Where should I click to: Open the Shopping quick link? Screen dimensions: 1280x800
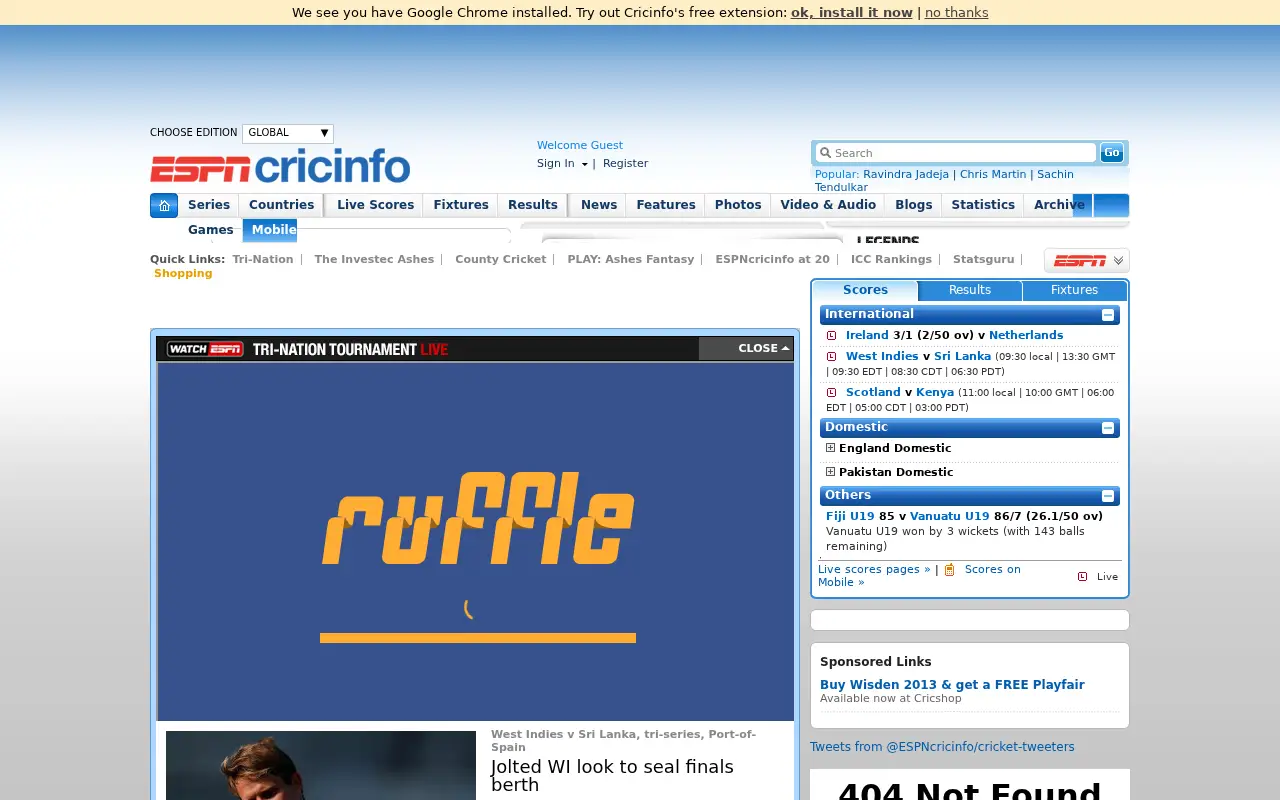point(183,274)
